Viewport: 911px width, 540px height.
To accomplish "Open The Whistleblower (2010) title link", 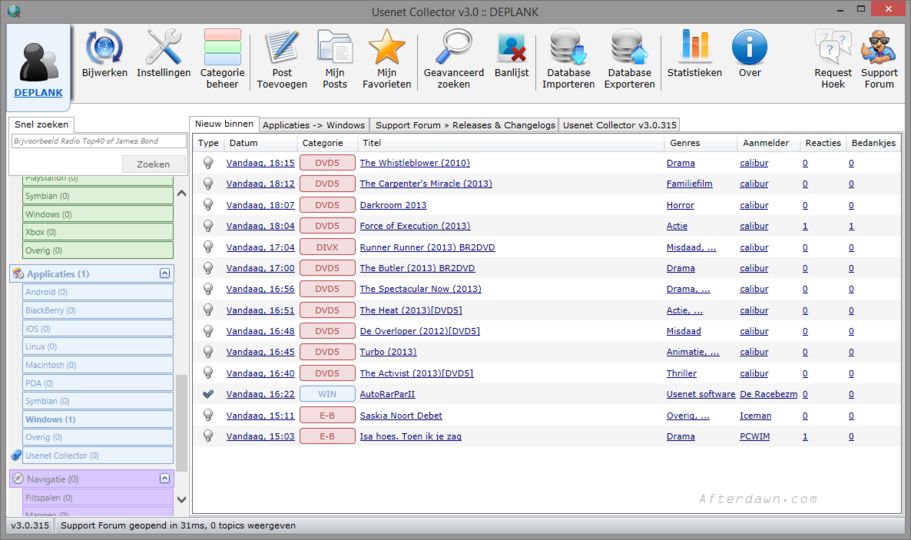I will click(x=415, y=163).
